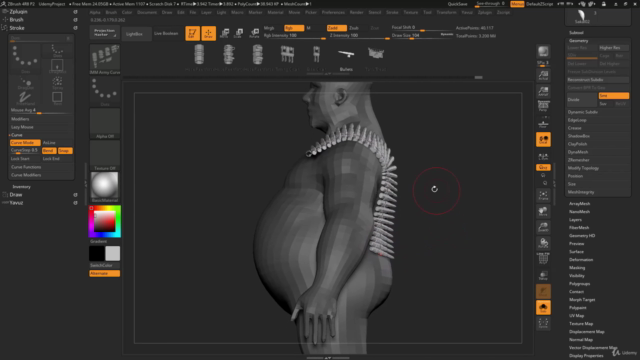Toggle the Local symmetry button
The width and height of the screenshot is (640, 360).
click(543, 140)
